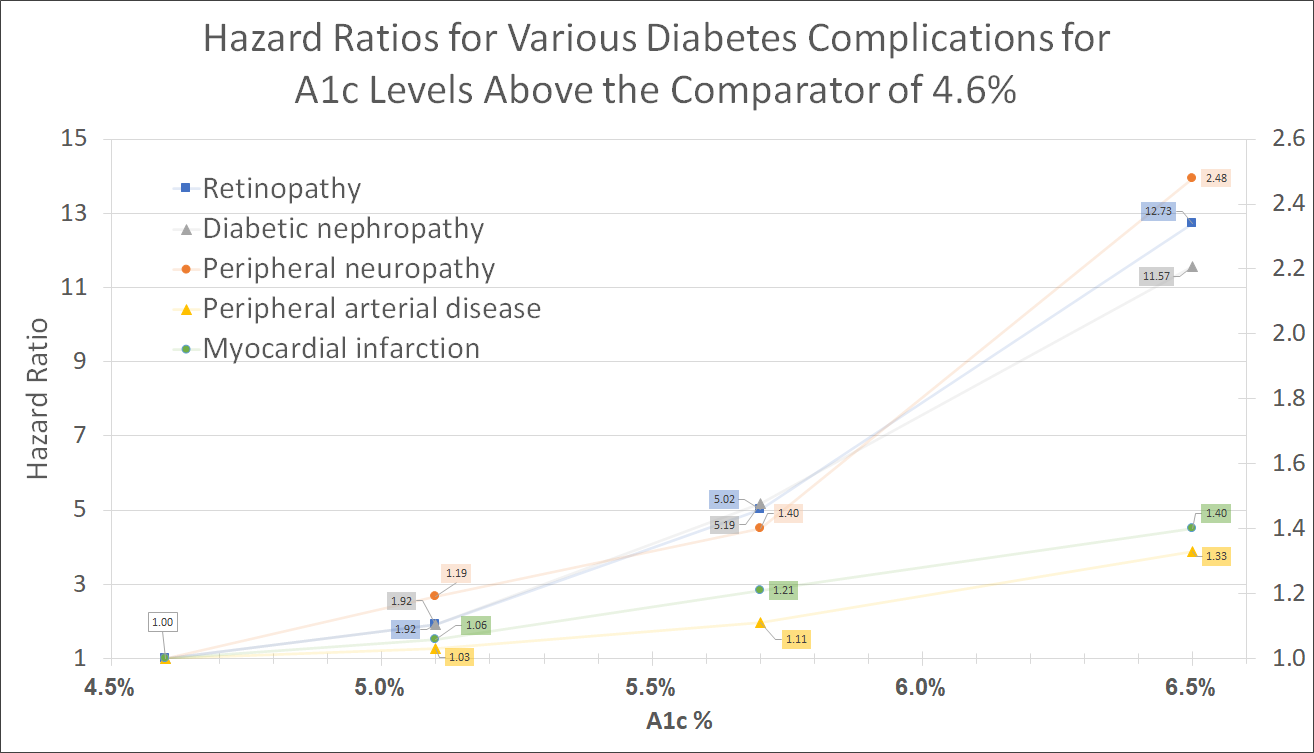Select the orange data point labeled 2.48
This screenshot has width=1314, height=753.
click(1191, 178)
